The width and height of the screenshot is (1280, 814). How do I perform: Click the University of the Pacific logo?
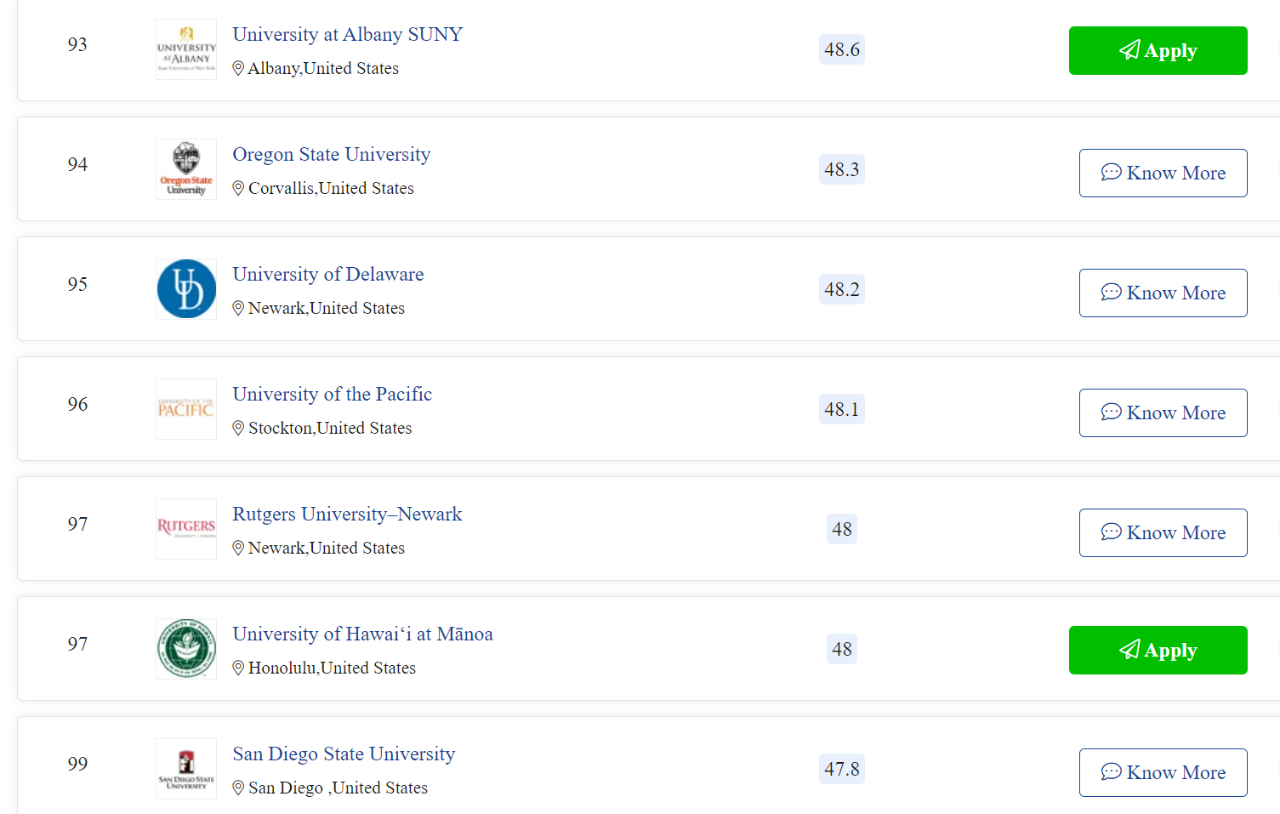[x=186, y=409]
